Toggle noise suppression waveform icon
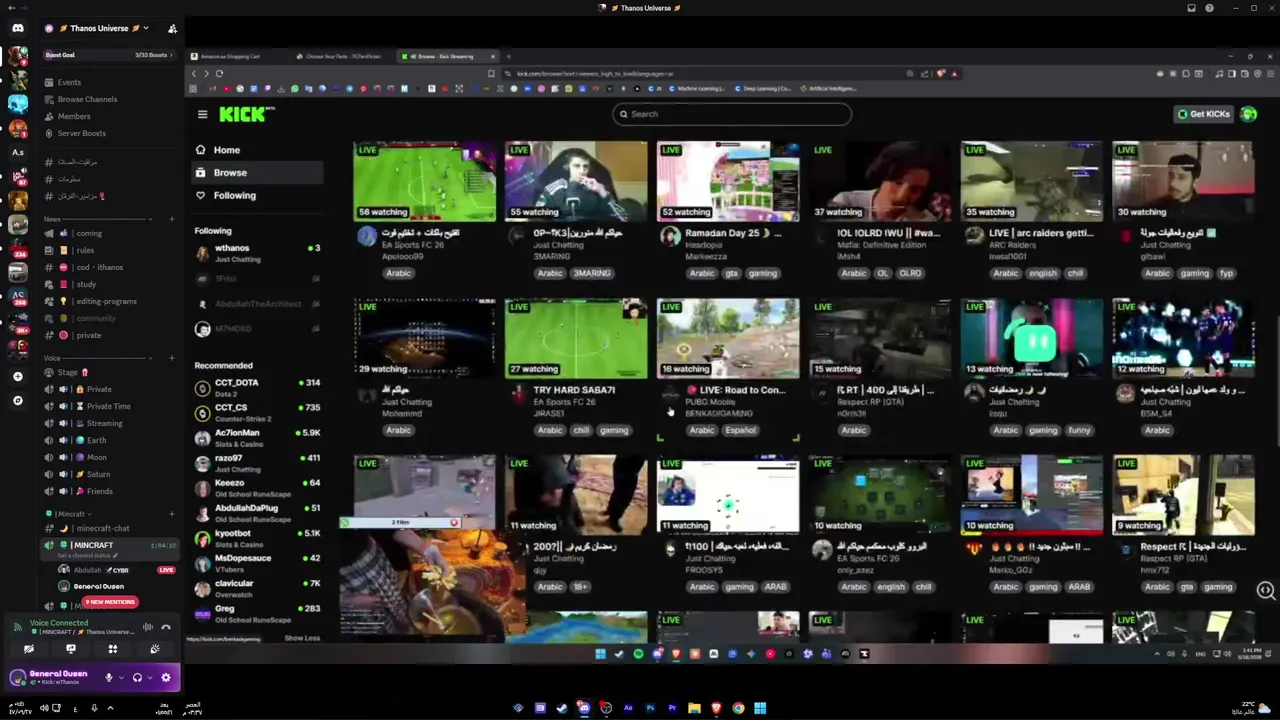The image size is (1280, 720). coord(148,627)
